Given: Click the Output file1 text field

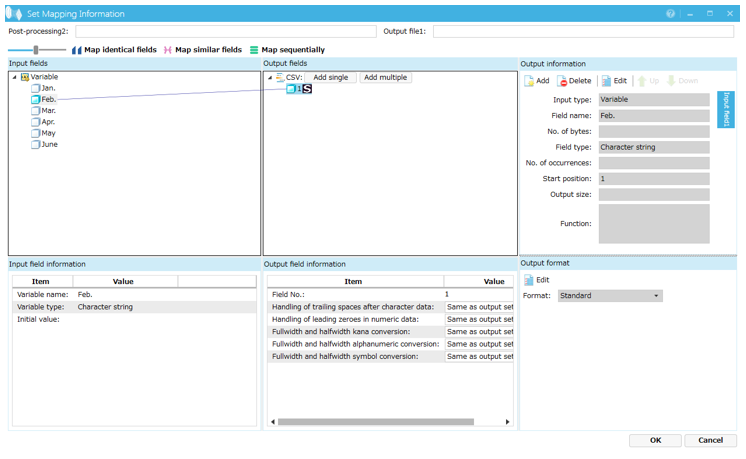Looking at the screenshot, I should 583,32.
